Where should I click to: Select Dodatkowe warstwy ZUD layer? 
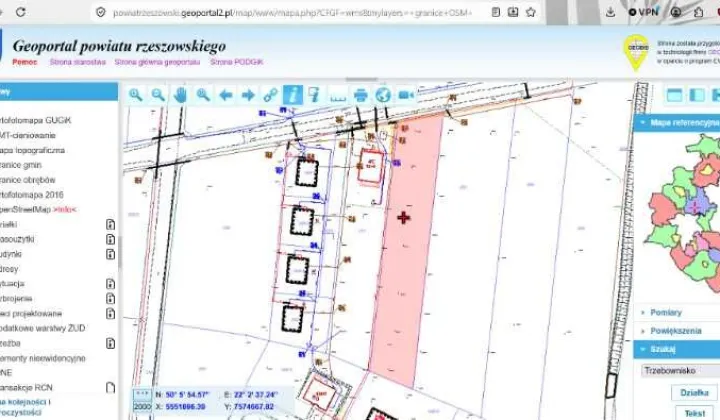(x=42, y=328)
